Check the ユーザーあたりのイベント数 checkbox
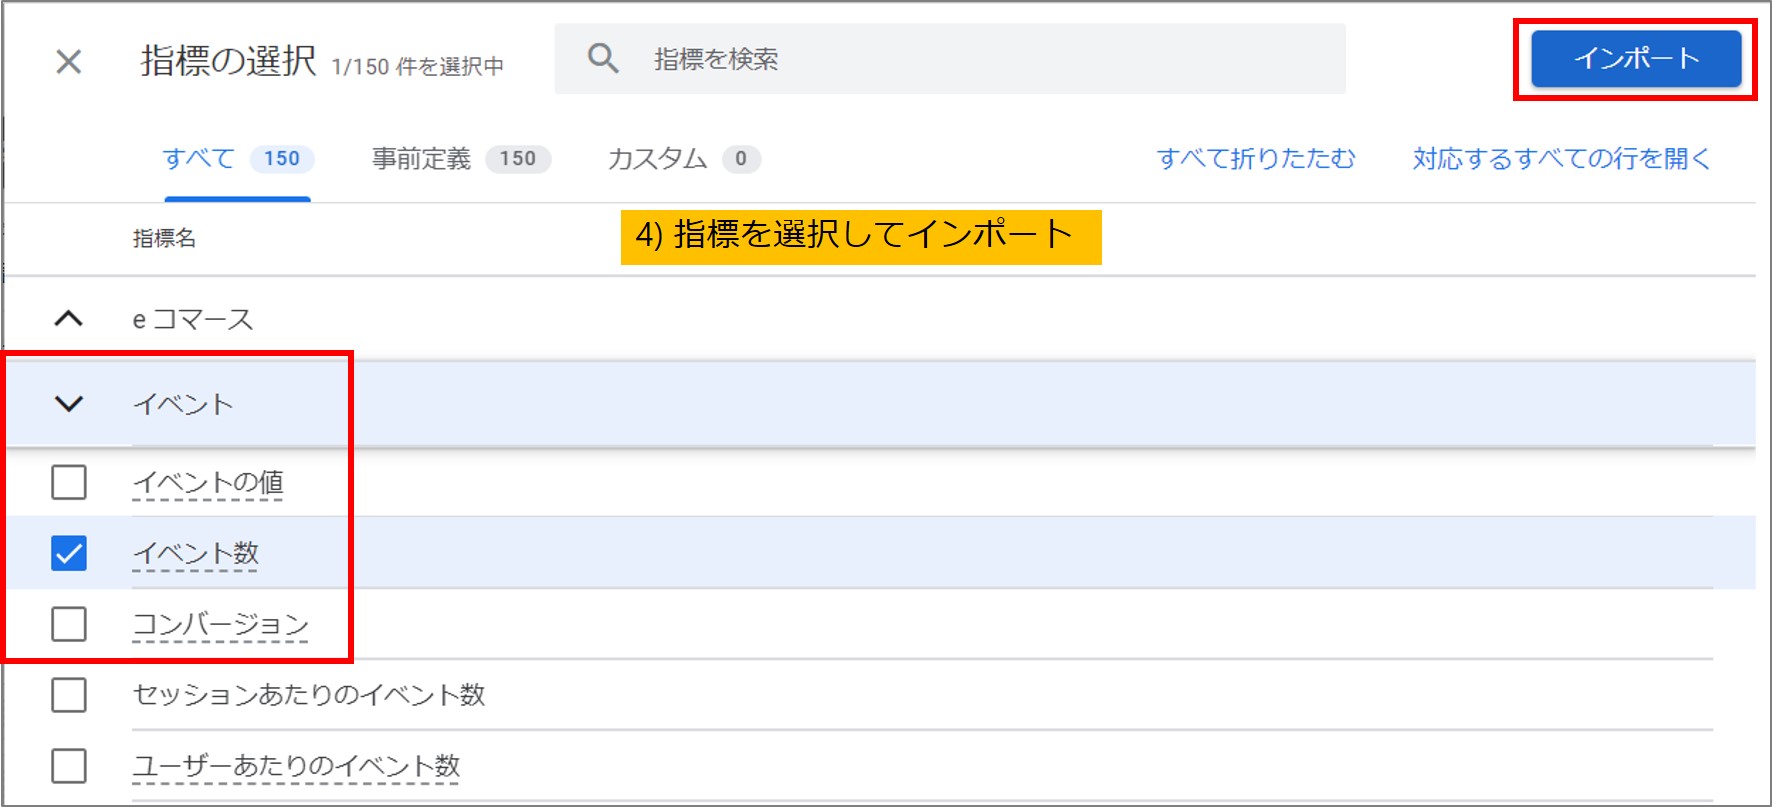 69,766
